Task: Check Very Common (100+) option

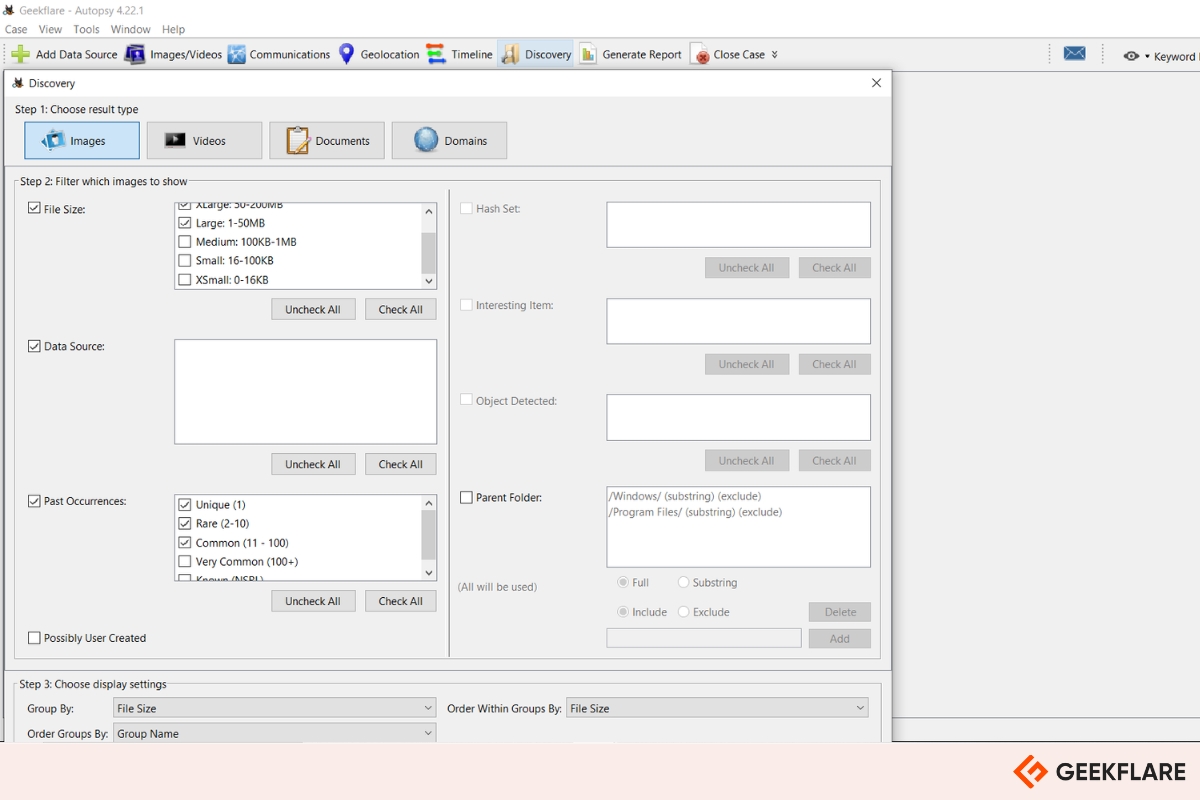Action: 184,562
